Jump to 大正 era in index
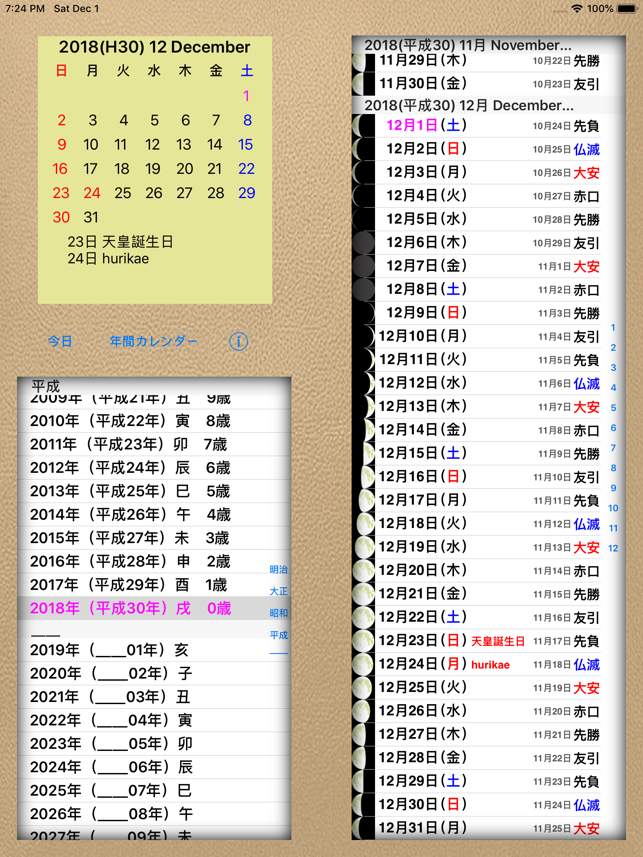 [x=279, y=591]
